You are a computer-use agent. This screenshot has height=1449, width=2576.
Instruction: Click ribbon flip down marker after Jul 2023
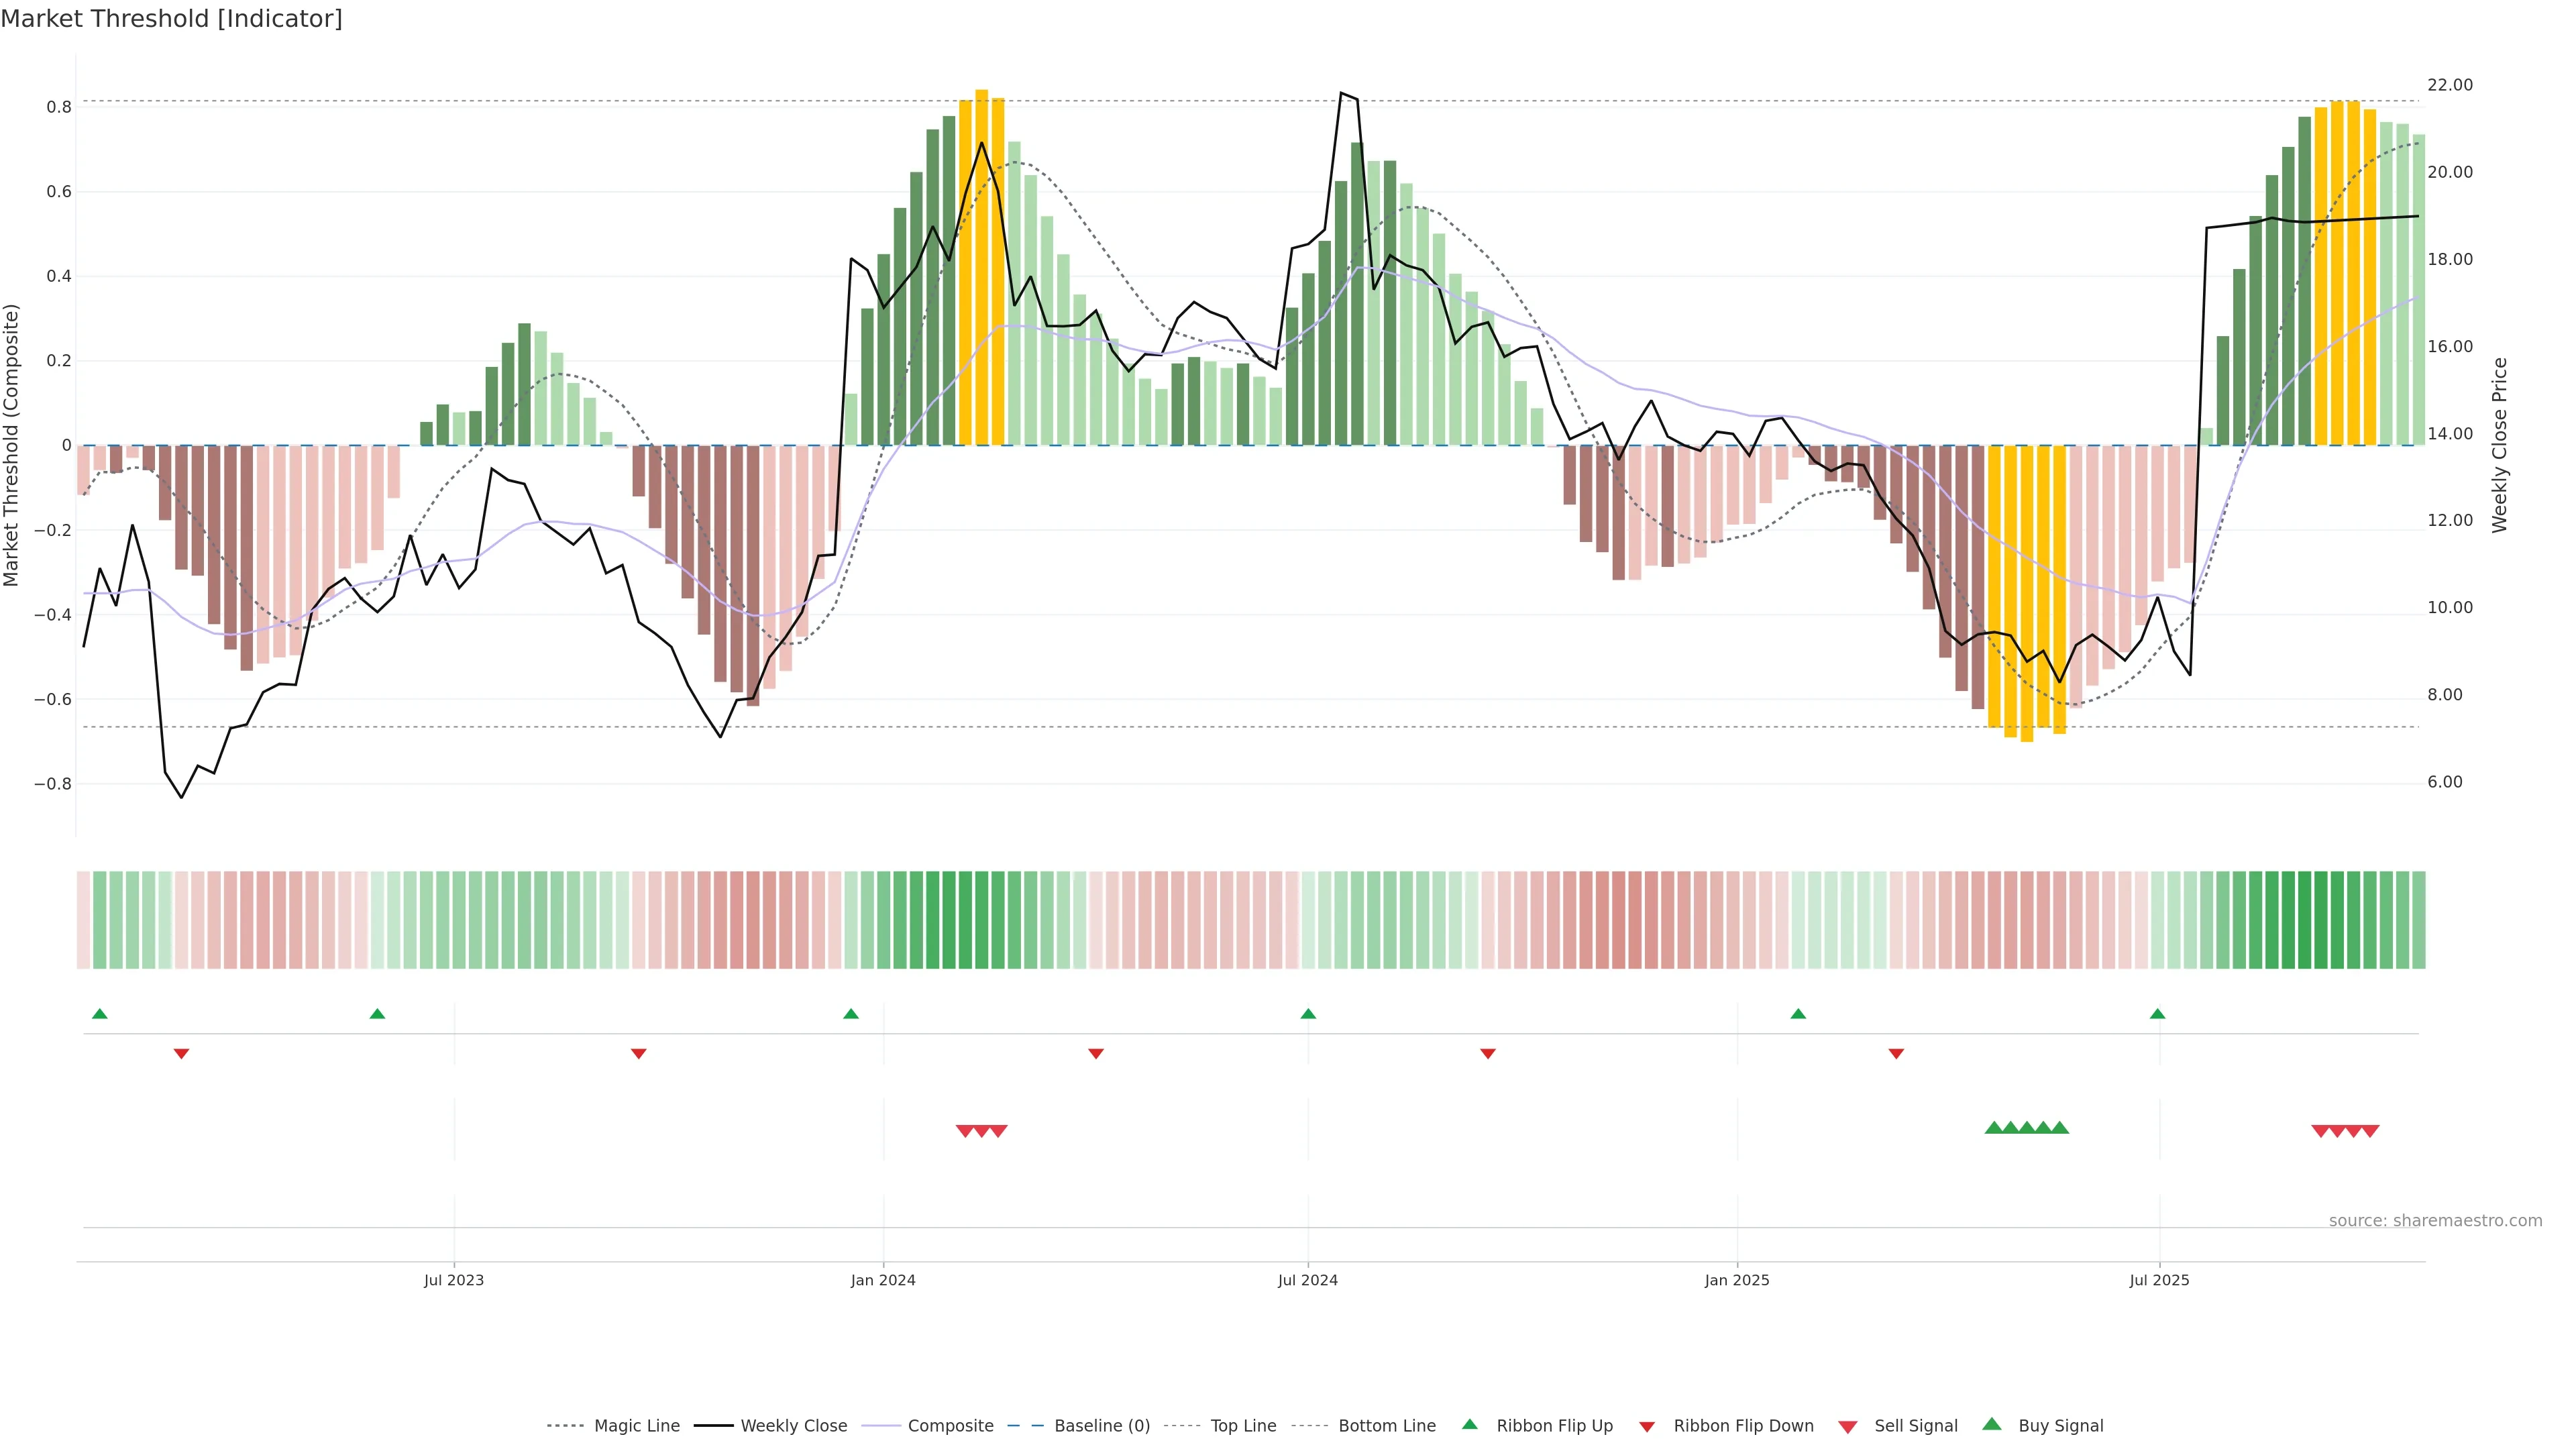(x=639, y=1053)
